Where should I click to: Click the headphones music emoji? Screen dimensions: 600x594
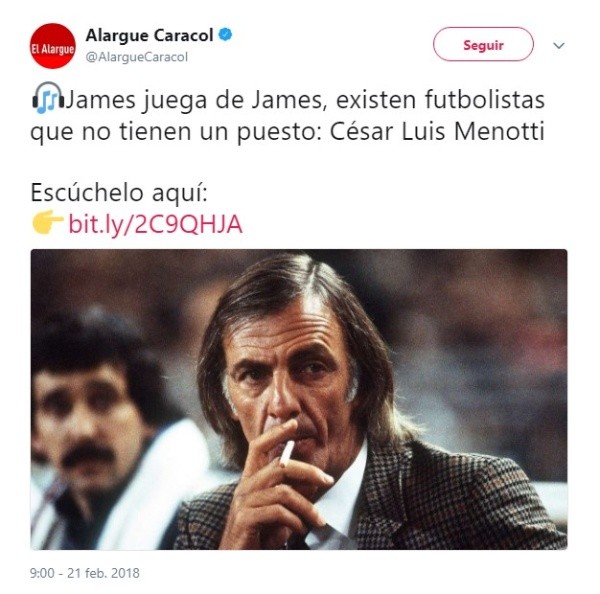coord(48,98)
